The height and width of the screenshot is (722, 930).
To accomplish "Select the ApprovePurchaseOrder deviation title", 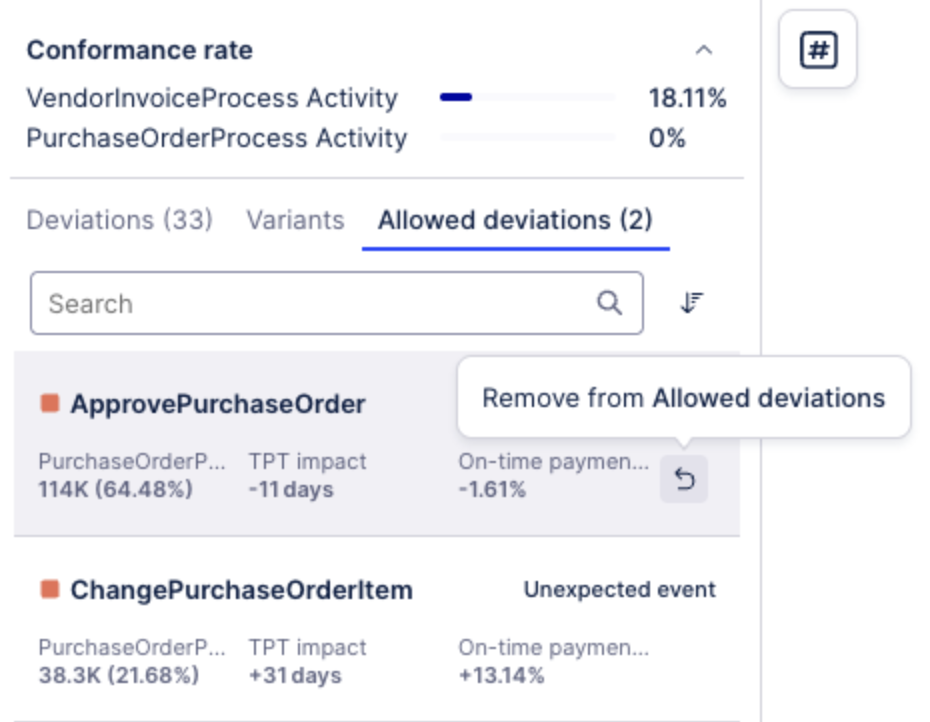I will tap(217, 404).
